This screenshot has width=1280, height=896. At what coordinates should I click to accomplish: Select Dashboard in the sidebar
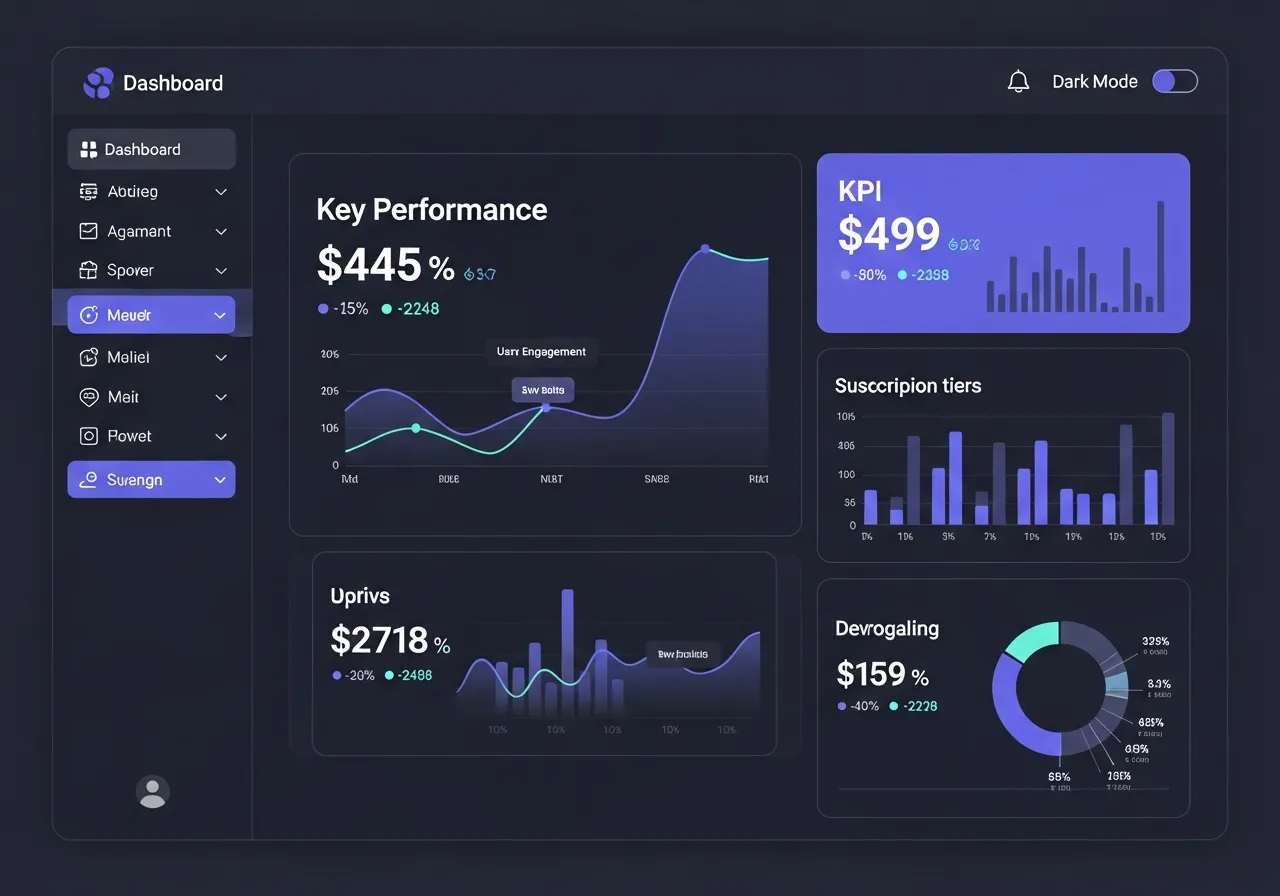coord(152,149)
